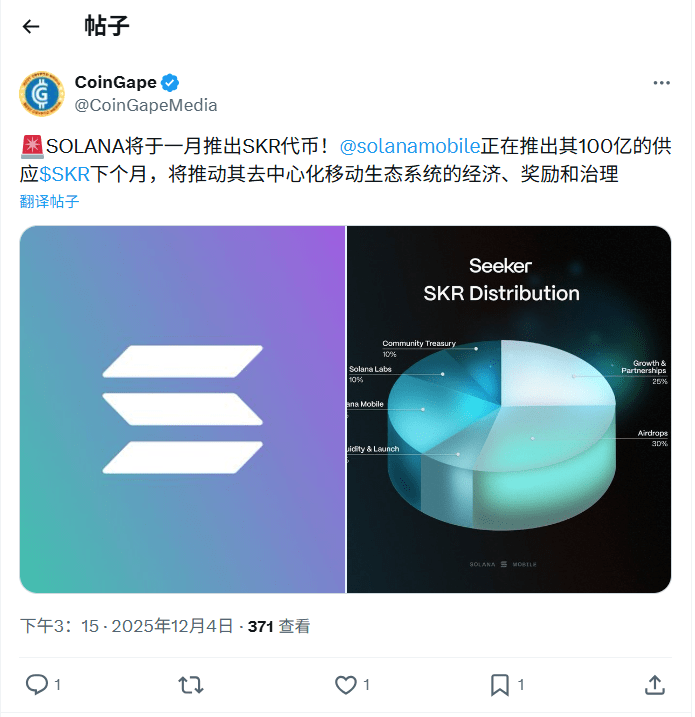Open the Solana logo image
The width and height of the screenshot is (695, 717).
pyautogui.click(x=182, y=409)
